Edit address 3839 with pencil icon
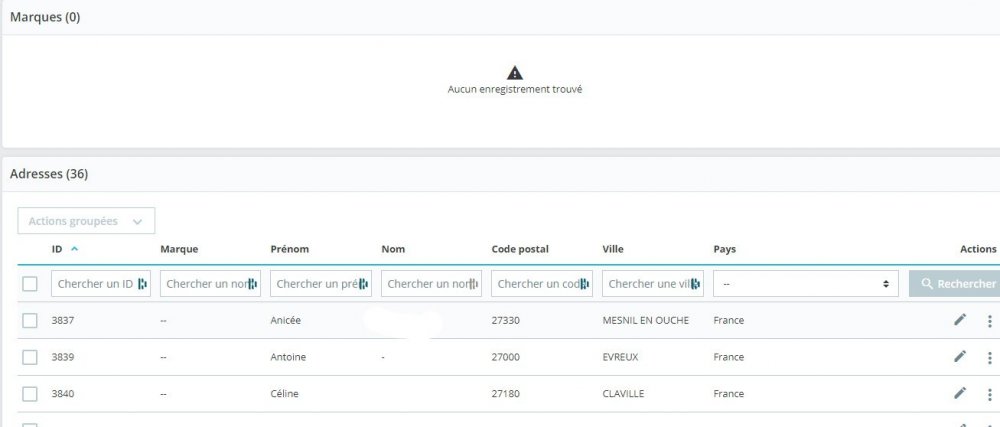Viewport: 1000px width, 427px height. 960,357
